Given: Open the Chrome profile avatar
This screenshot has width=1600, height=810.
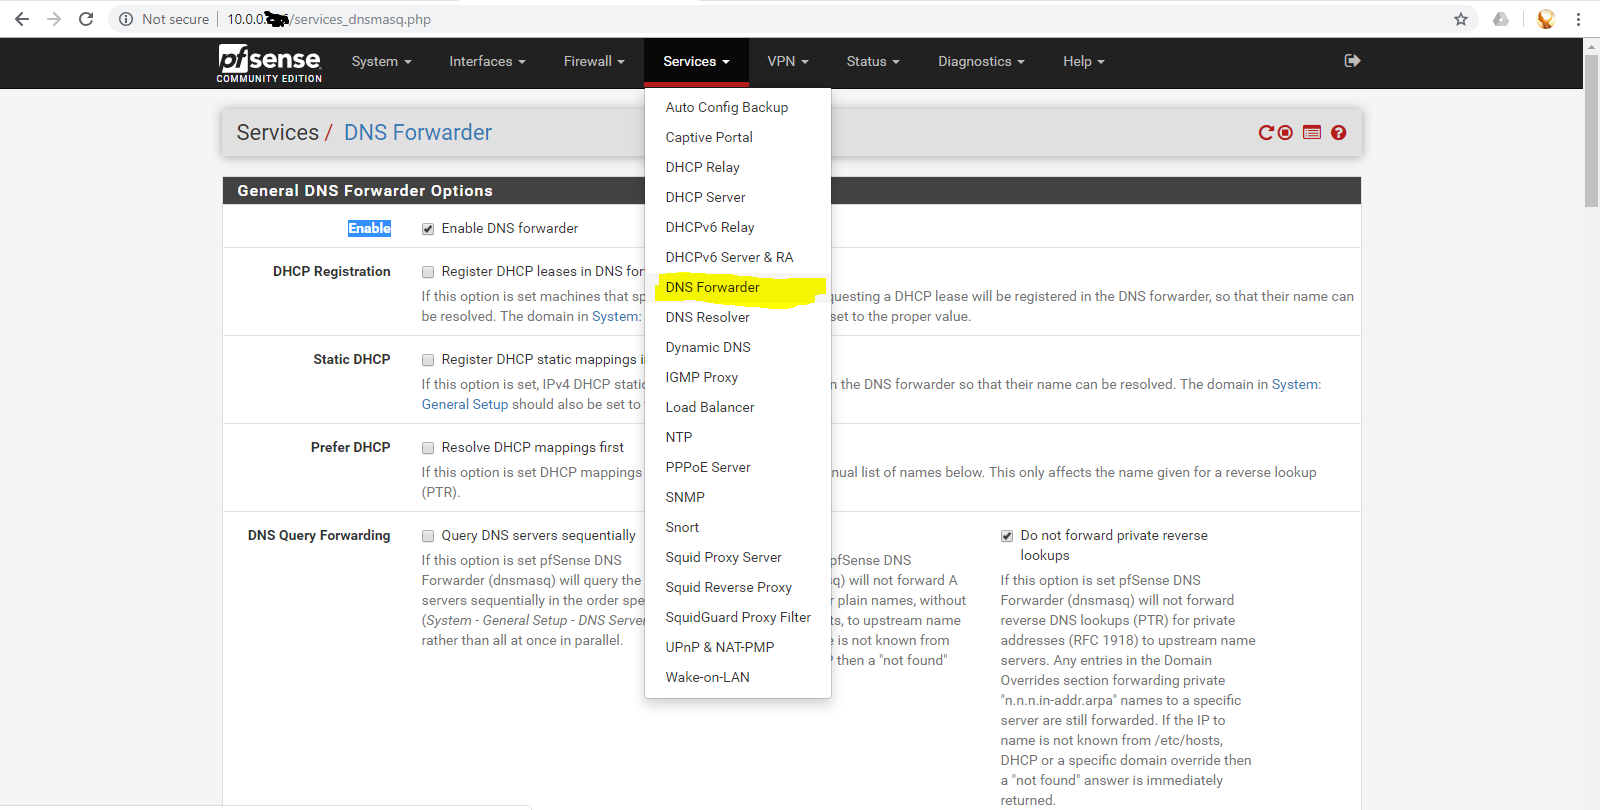Looking at the screenshot, I should [1546, 19].
